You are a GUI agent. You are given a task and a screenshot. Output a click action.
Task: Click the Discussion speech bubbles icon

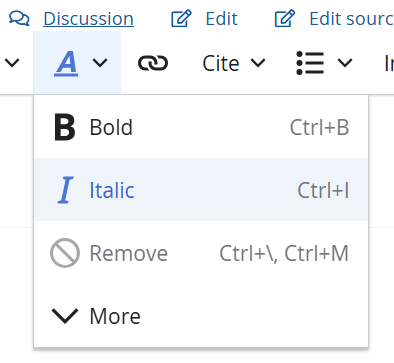tap(19, 18)
